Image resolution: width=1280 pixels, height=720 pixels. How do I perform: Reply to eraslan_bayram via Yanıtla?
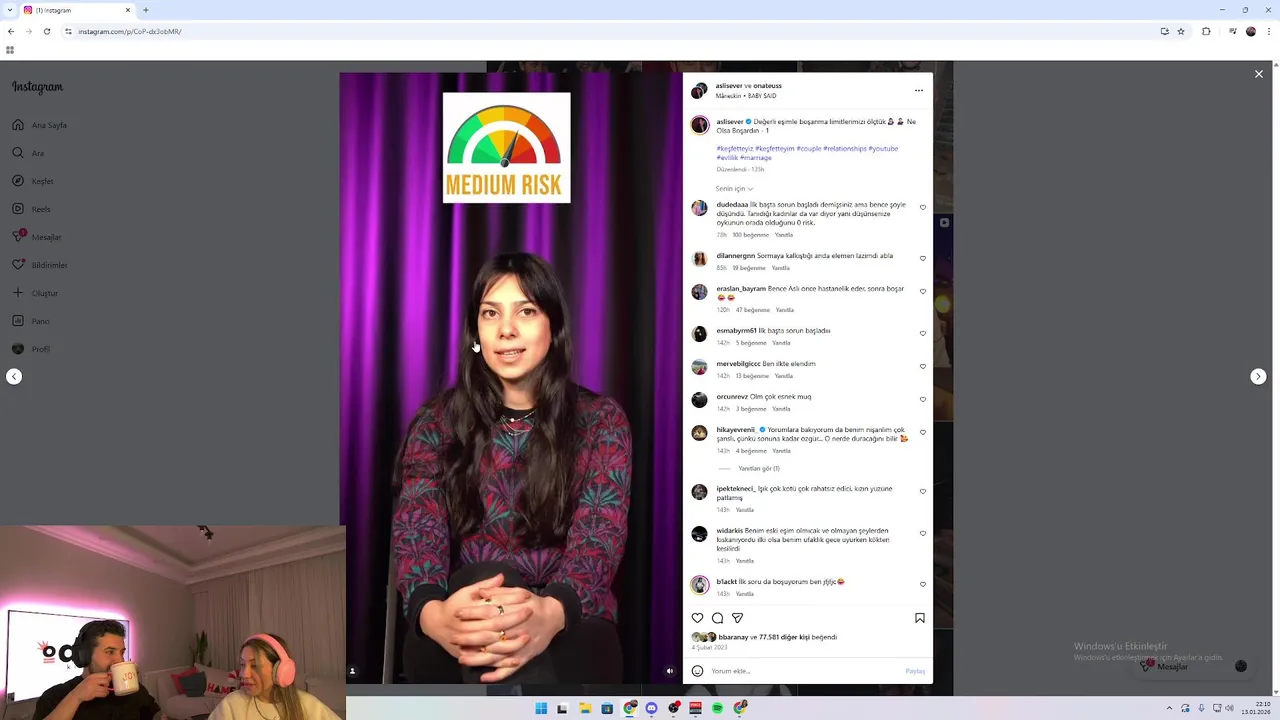click(785, 310)
